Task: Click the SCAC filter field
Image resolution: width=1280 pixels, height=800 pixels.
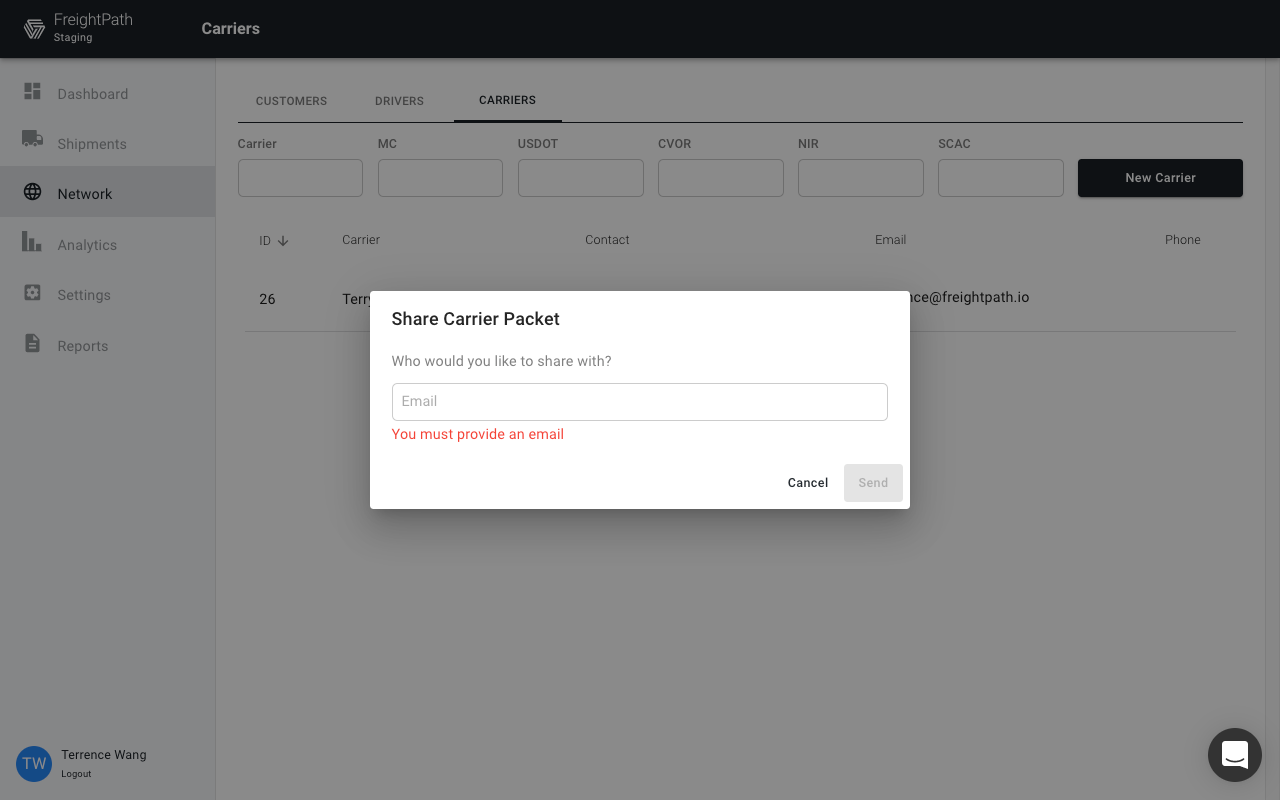Action: pyautogui.click(x=1000, y=178)
